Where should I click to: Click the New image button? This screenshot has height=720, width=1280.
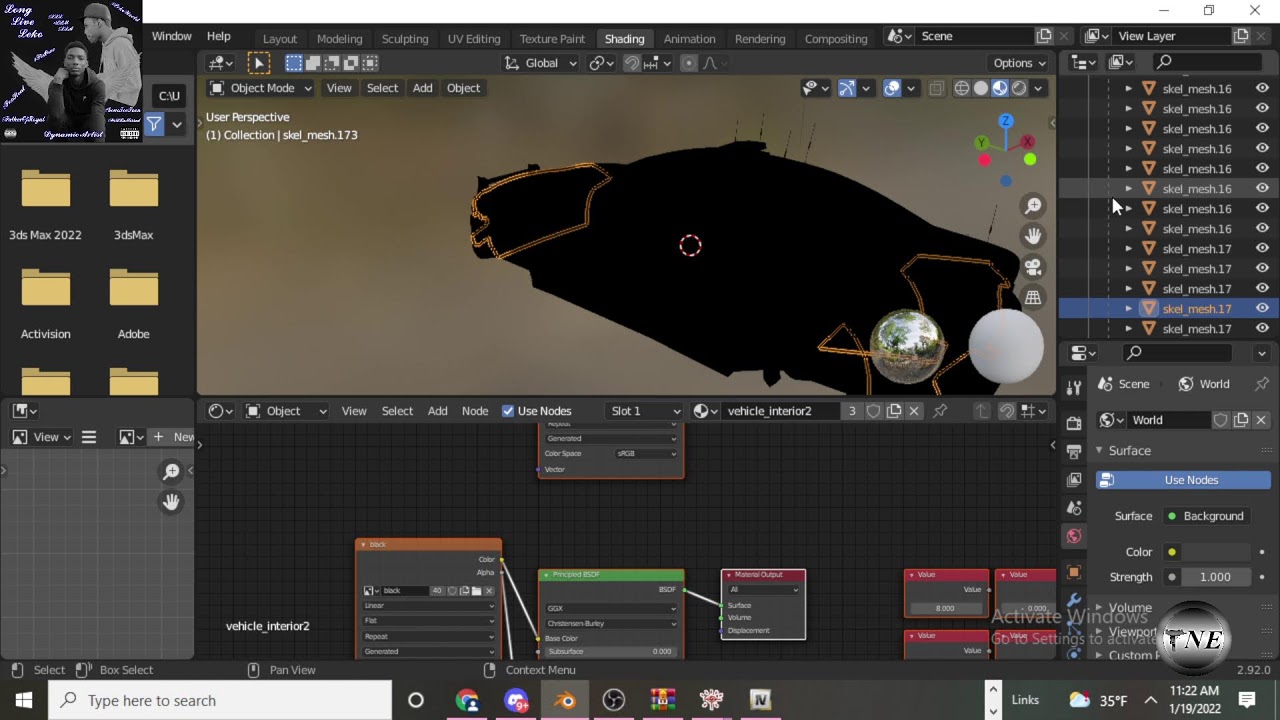pyautogui.click(x=172, y=437)
